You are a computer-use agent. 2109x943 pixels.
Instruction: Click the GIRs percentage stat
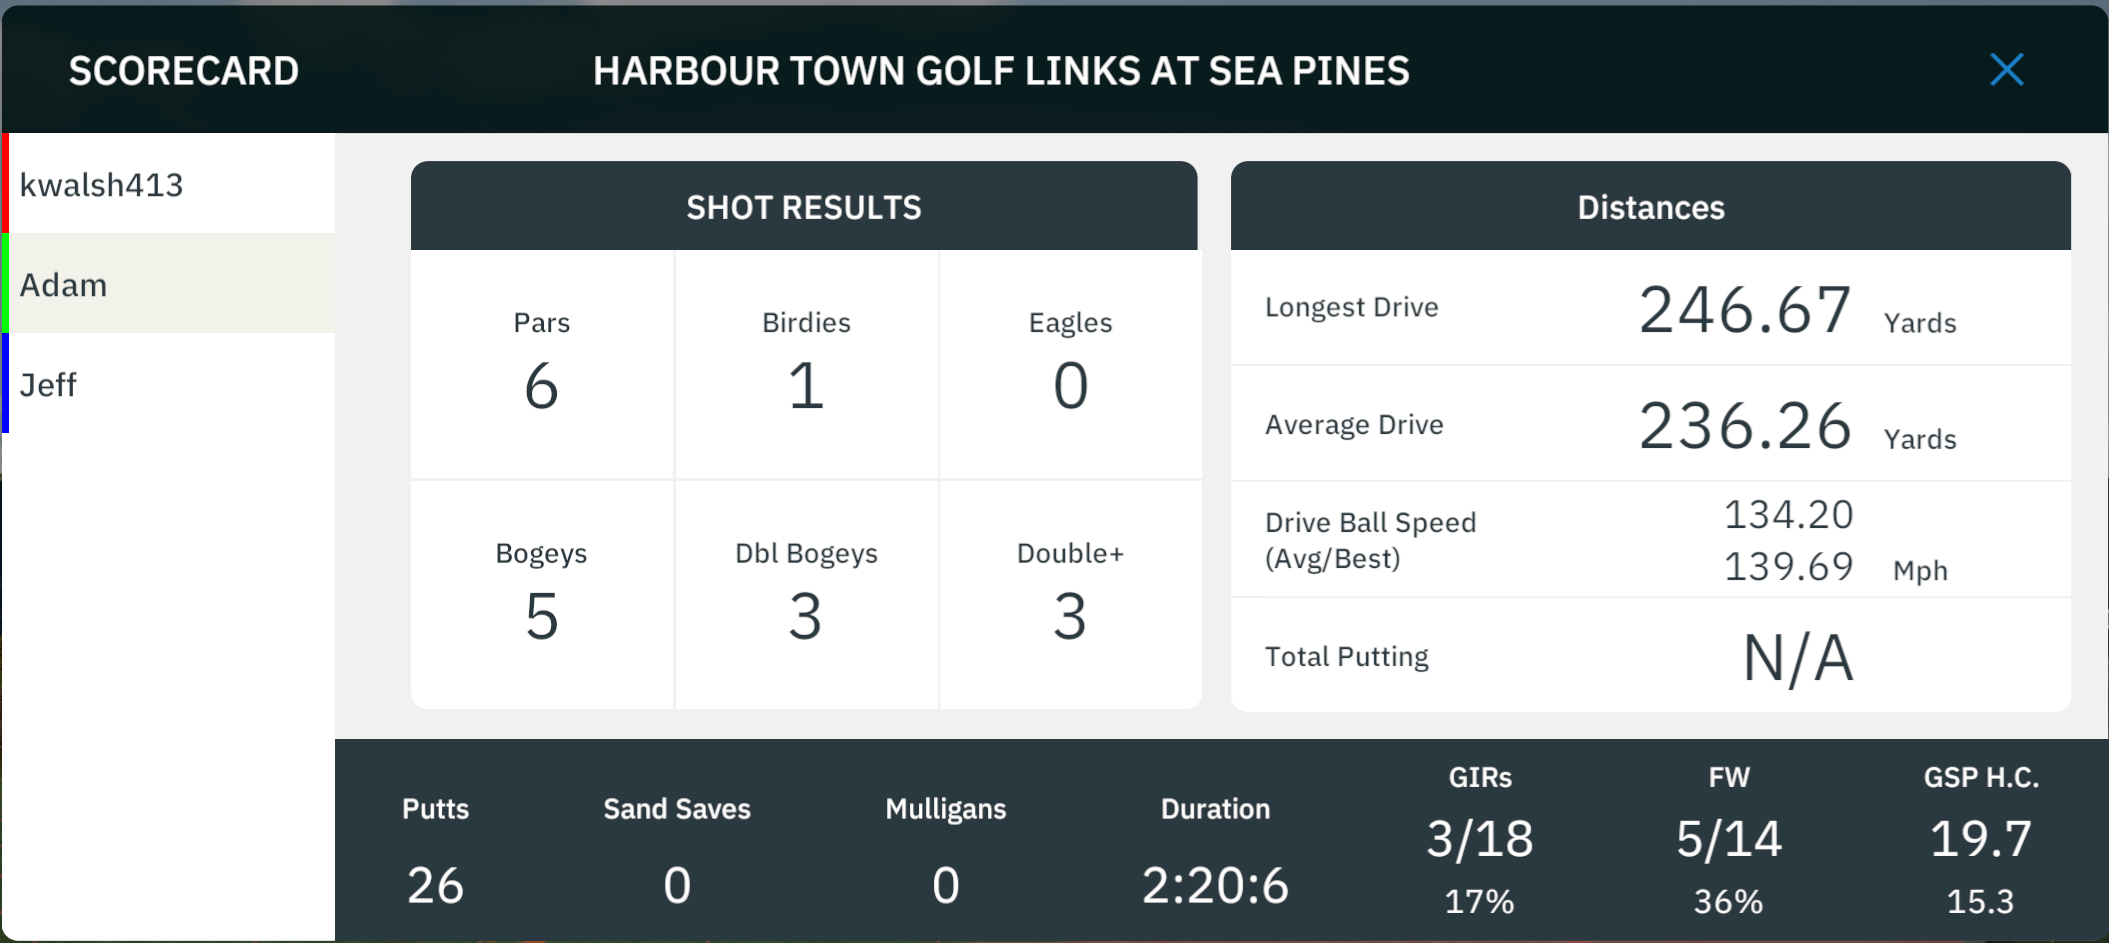[1480, 901]
